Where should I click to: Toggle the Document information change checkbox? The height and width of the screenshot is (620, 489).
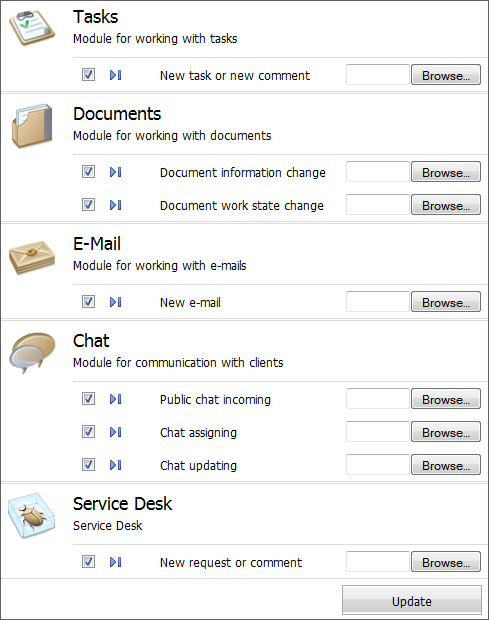click(x=89, y=172)
